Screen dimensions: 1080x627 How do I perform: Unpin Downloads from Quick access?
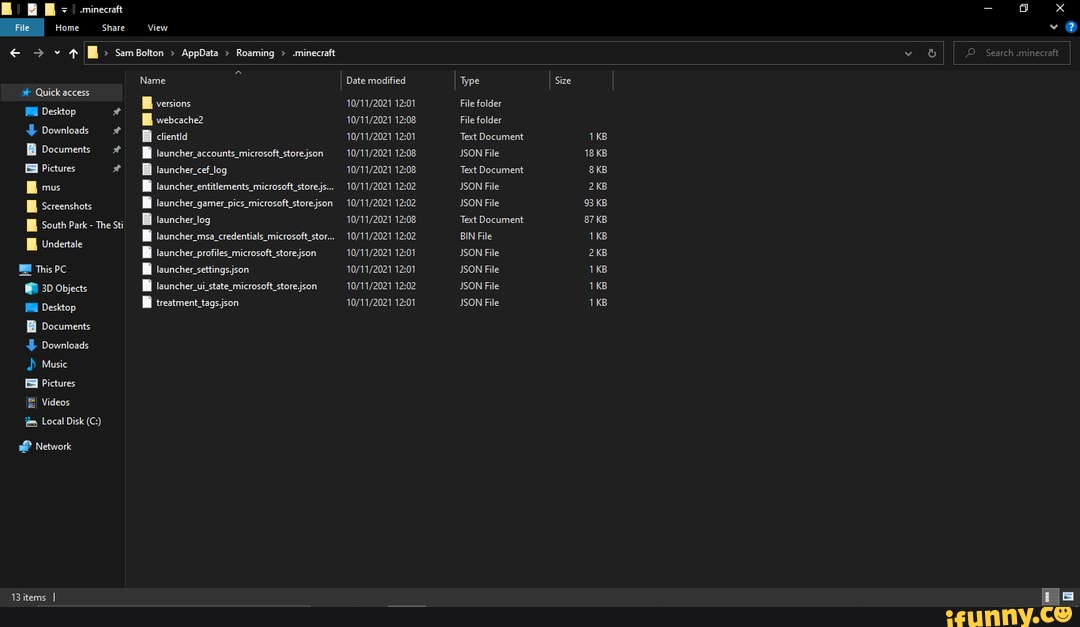[x=116, y=130]
